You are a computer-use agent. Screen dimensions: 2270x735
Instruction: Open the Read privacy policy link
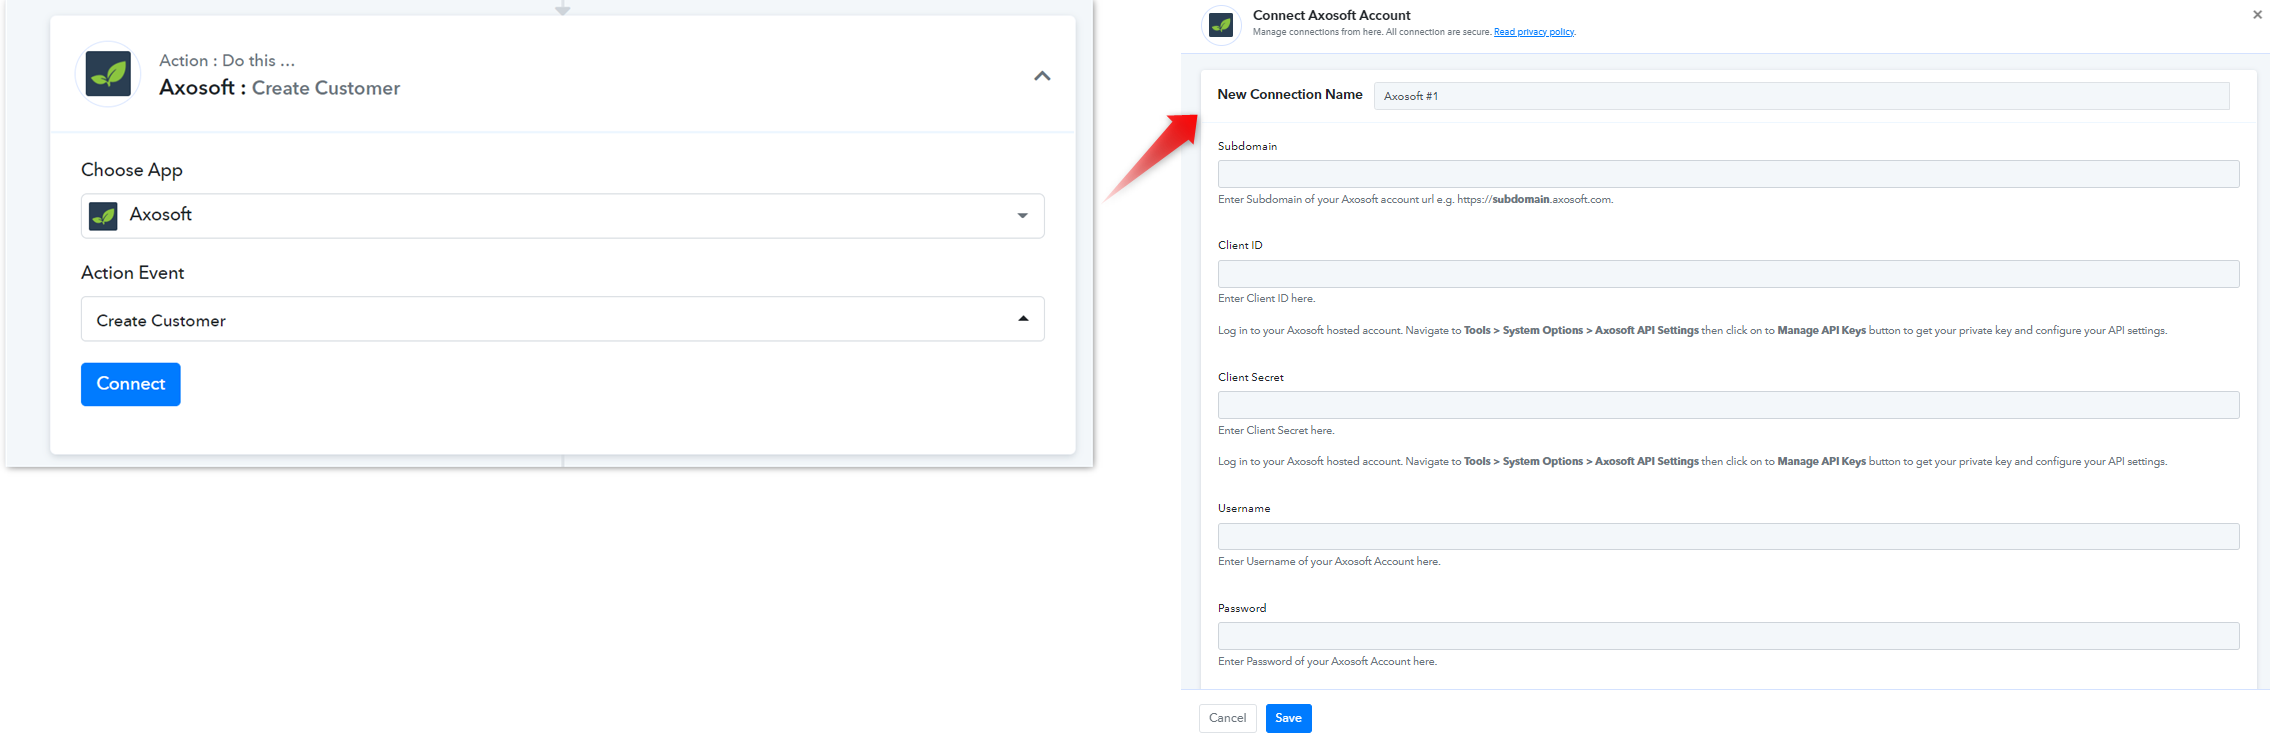(x=1534, y=32)
